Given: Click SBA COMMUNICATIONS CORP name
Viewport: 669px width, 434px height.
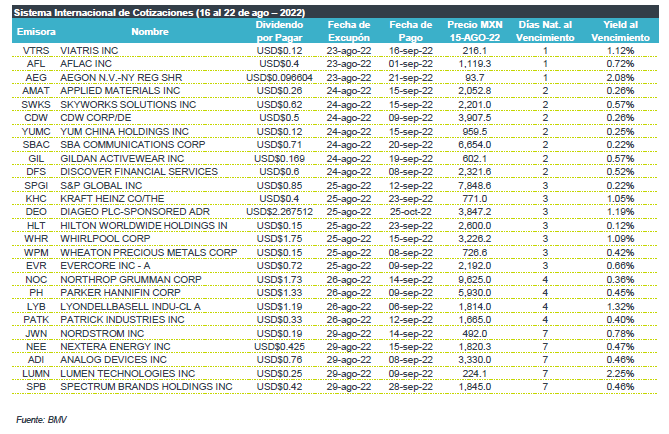Looking at the screenshot, I should [133, 145].
